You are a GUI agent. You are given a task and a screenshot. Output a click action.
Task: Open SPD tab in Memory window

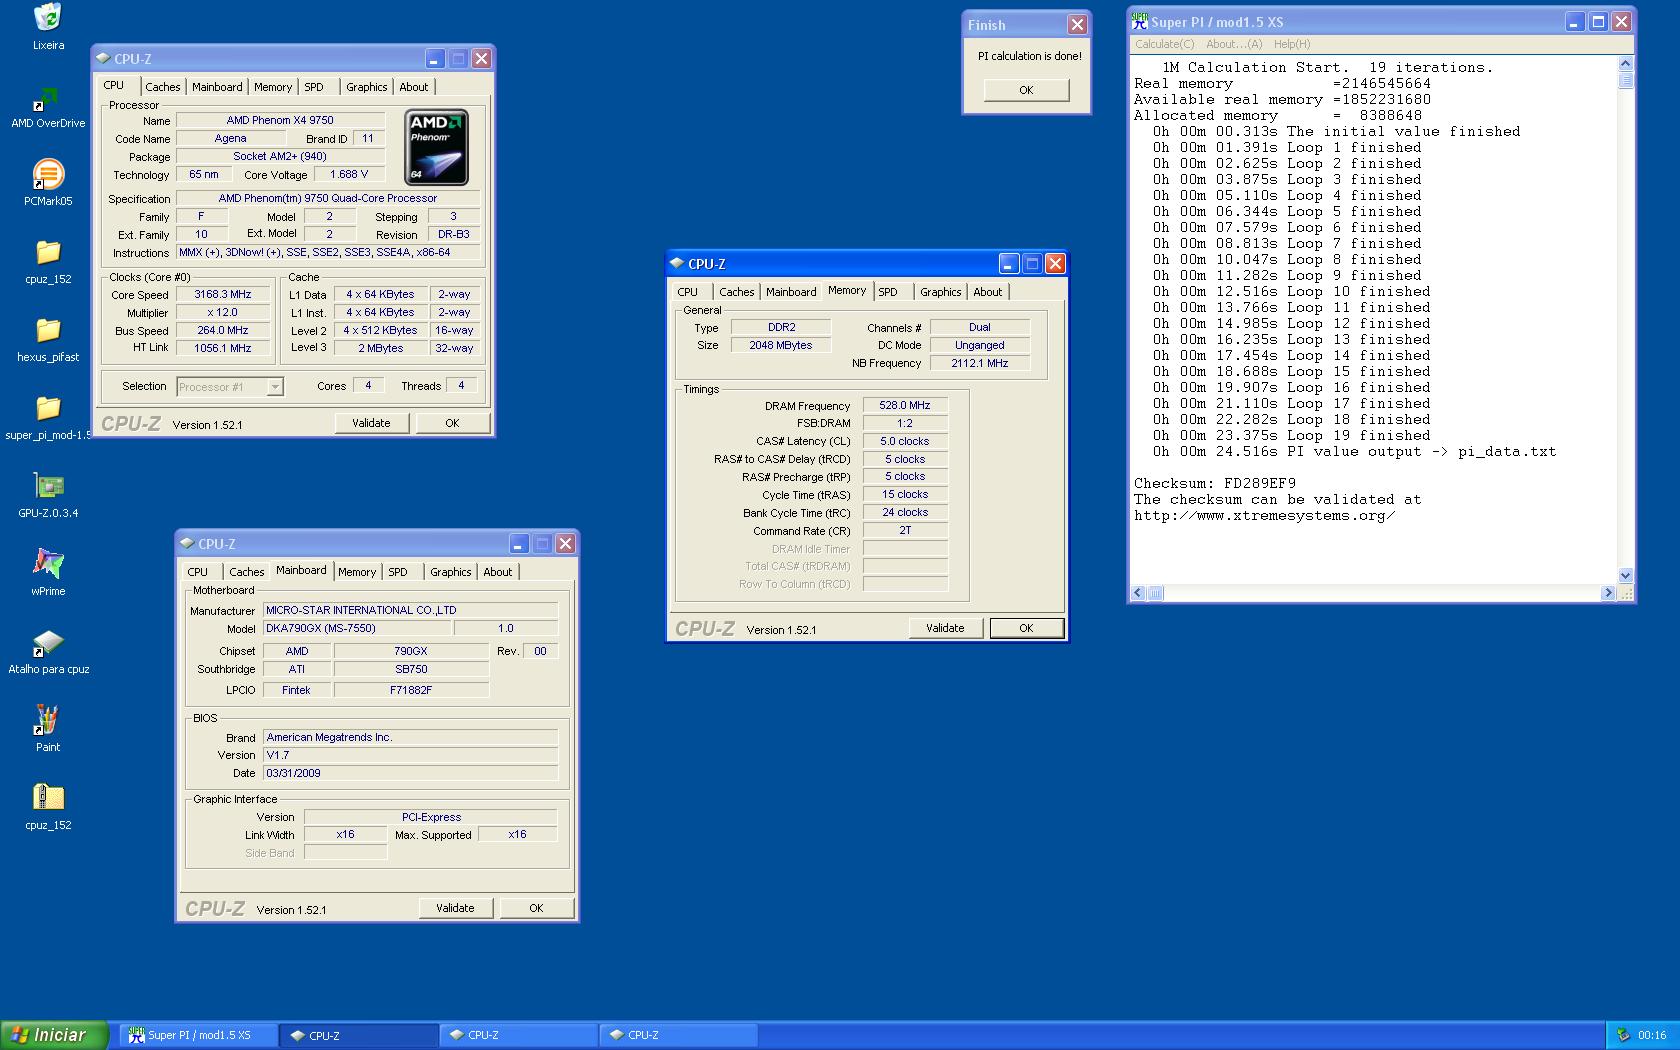pyautogui.click(x=888, y=292)
